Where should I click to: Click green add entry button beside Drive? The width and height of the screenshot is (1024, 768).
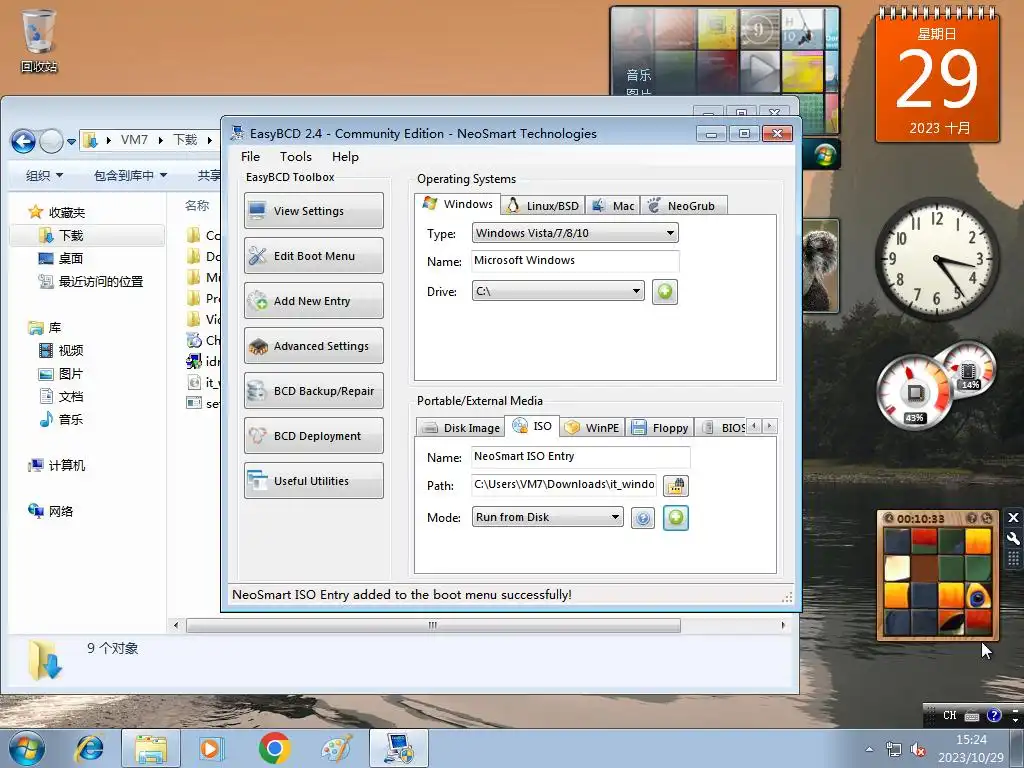tap(665, 291)
